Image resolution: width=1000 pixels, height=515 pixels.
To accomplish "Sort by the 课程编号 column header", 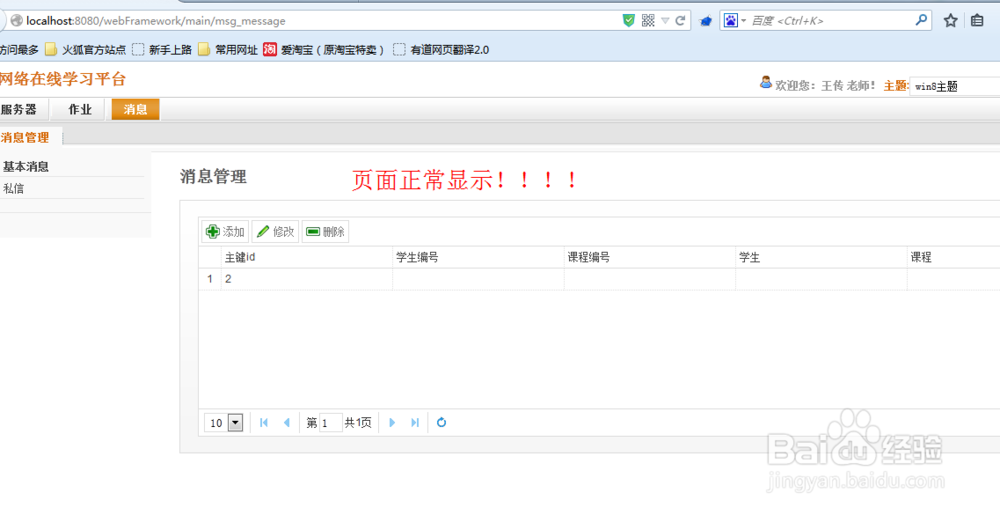I will tap(649, 258).
